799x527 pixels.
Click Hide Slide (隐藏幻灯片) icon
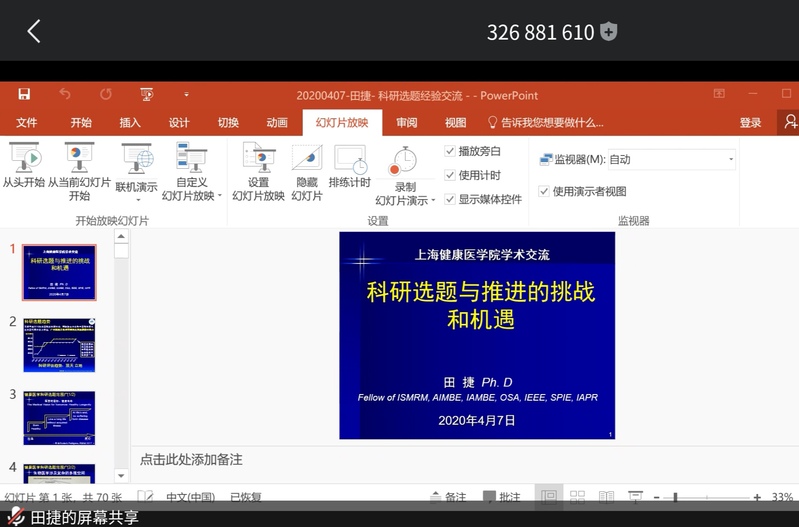(x=307, y=170)
